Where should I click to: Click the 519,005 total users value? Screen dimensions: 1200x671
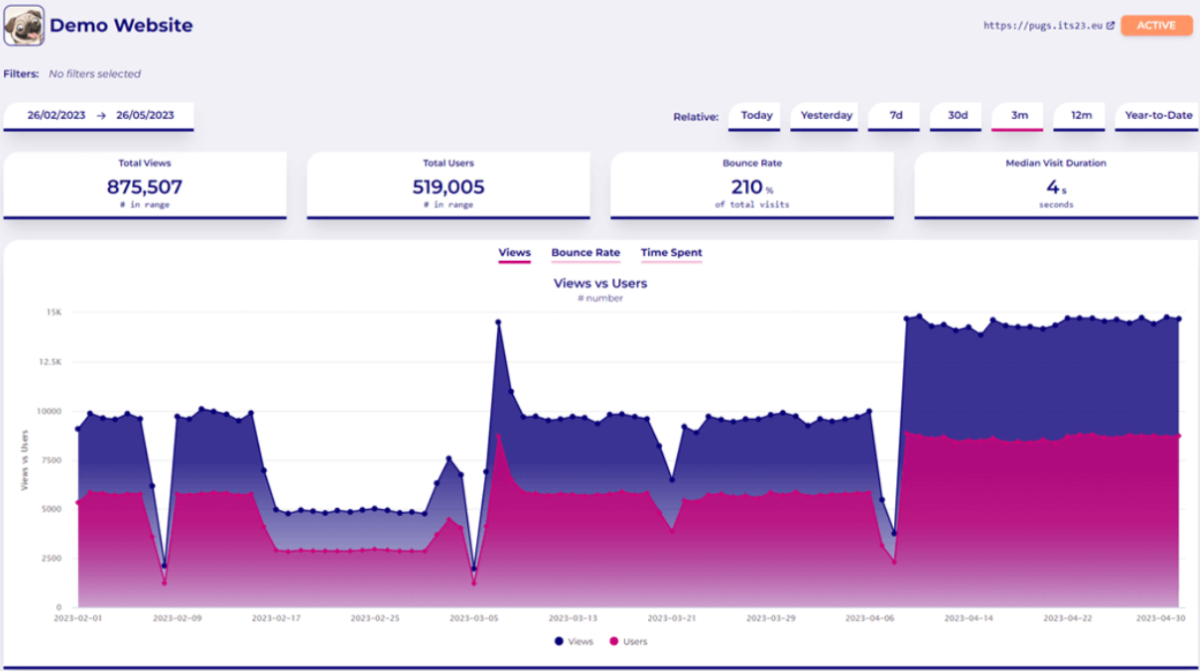pos(448,186)
